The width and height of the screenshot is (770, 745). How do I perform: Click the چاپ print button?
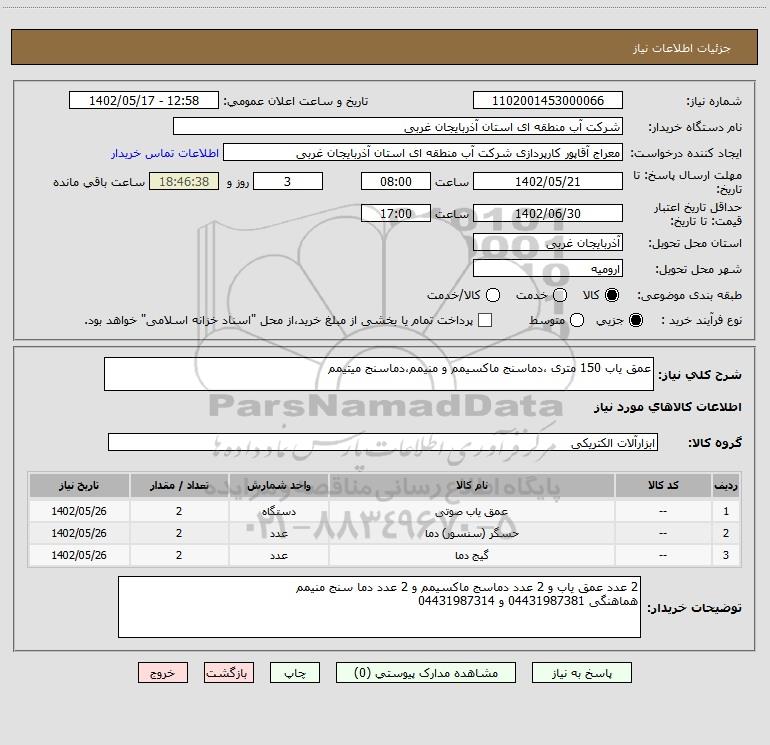(x=295, y=673)
